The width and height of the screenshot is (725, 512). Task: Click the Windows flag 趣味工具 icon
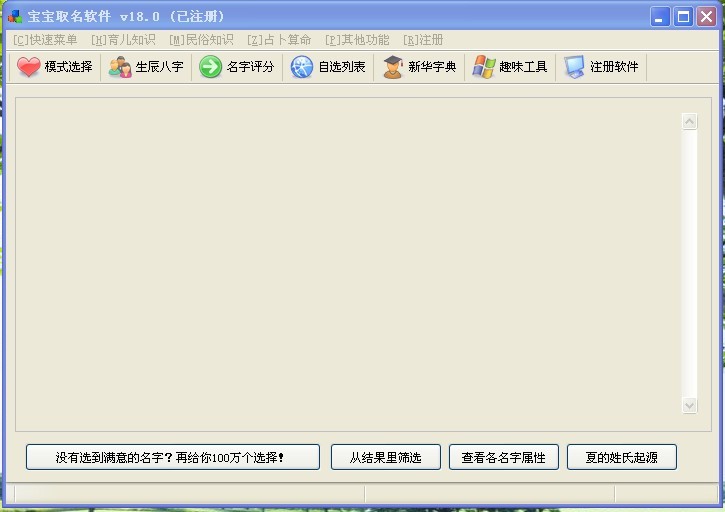(484, 67)
